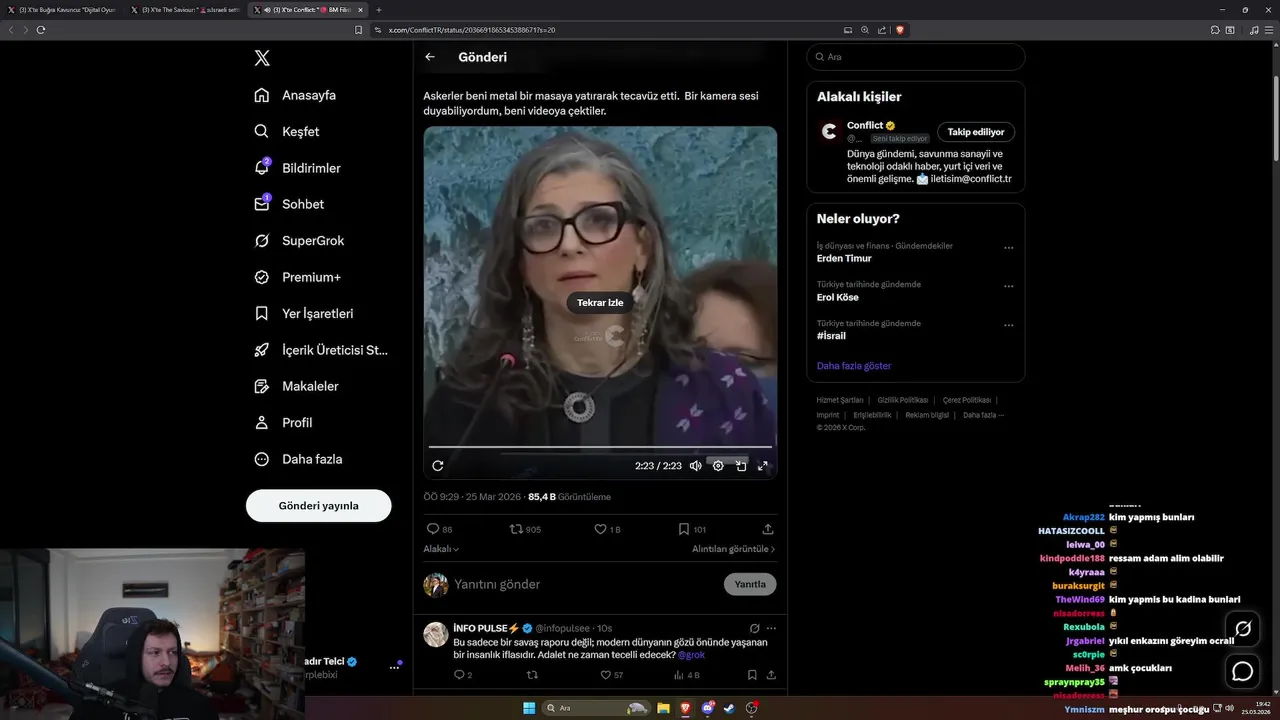Seek on the video progress bar
This screenshot has height=720, width=1280.
pyautogui.click(x=600, y=447)
